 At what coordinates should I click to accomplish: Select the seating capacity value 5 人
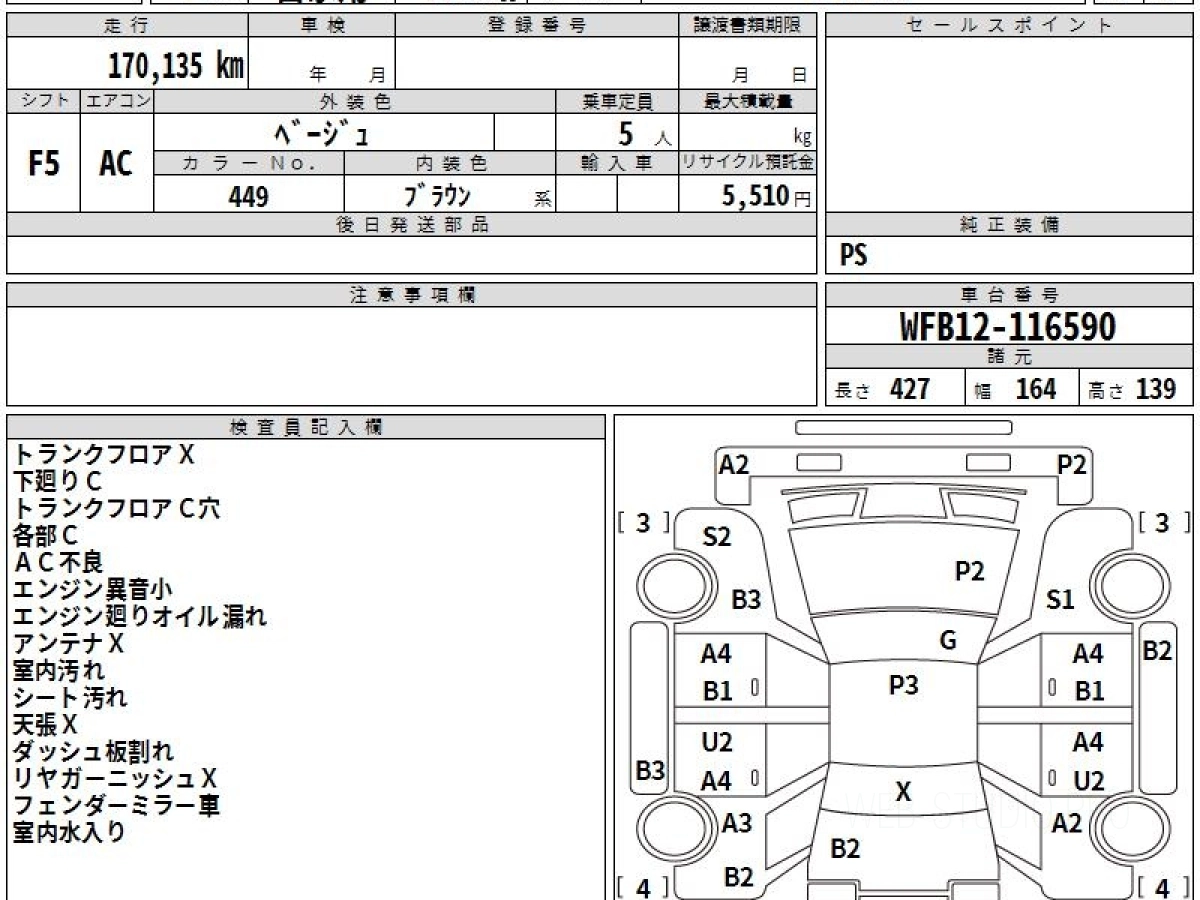point(645,134)
